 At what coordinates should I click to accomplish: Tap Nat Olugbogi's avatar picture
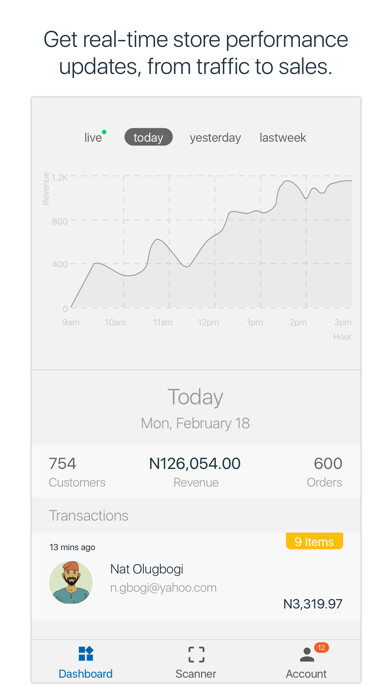(71, 582)
